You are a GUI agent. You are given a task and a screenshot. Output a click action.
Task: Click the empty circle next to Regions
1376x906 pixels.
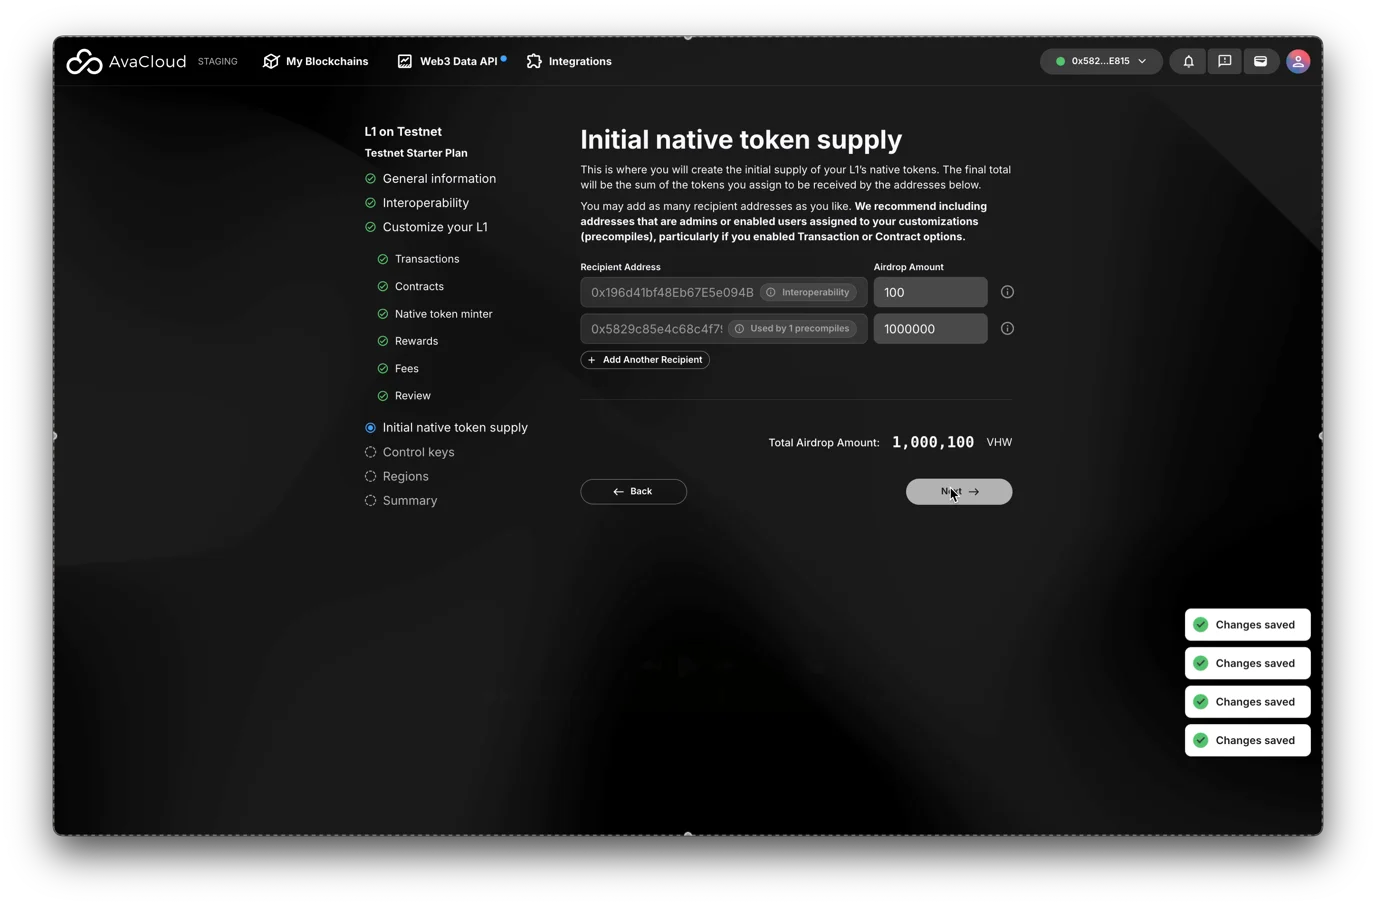[x=370, y=476]
